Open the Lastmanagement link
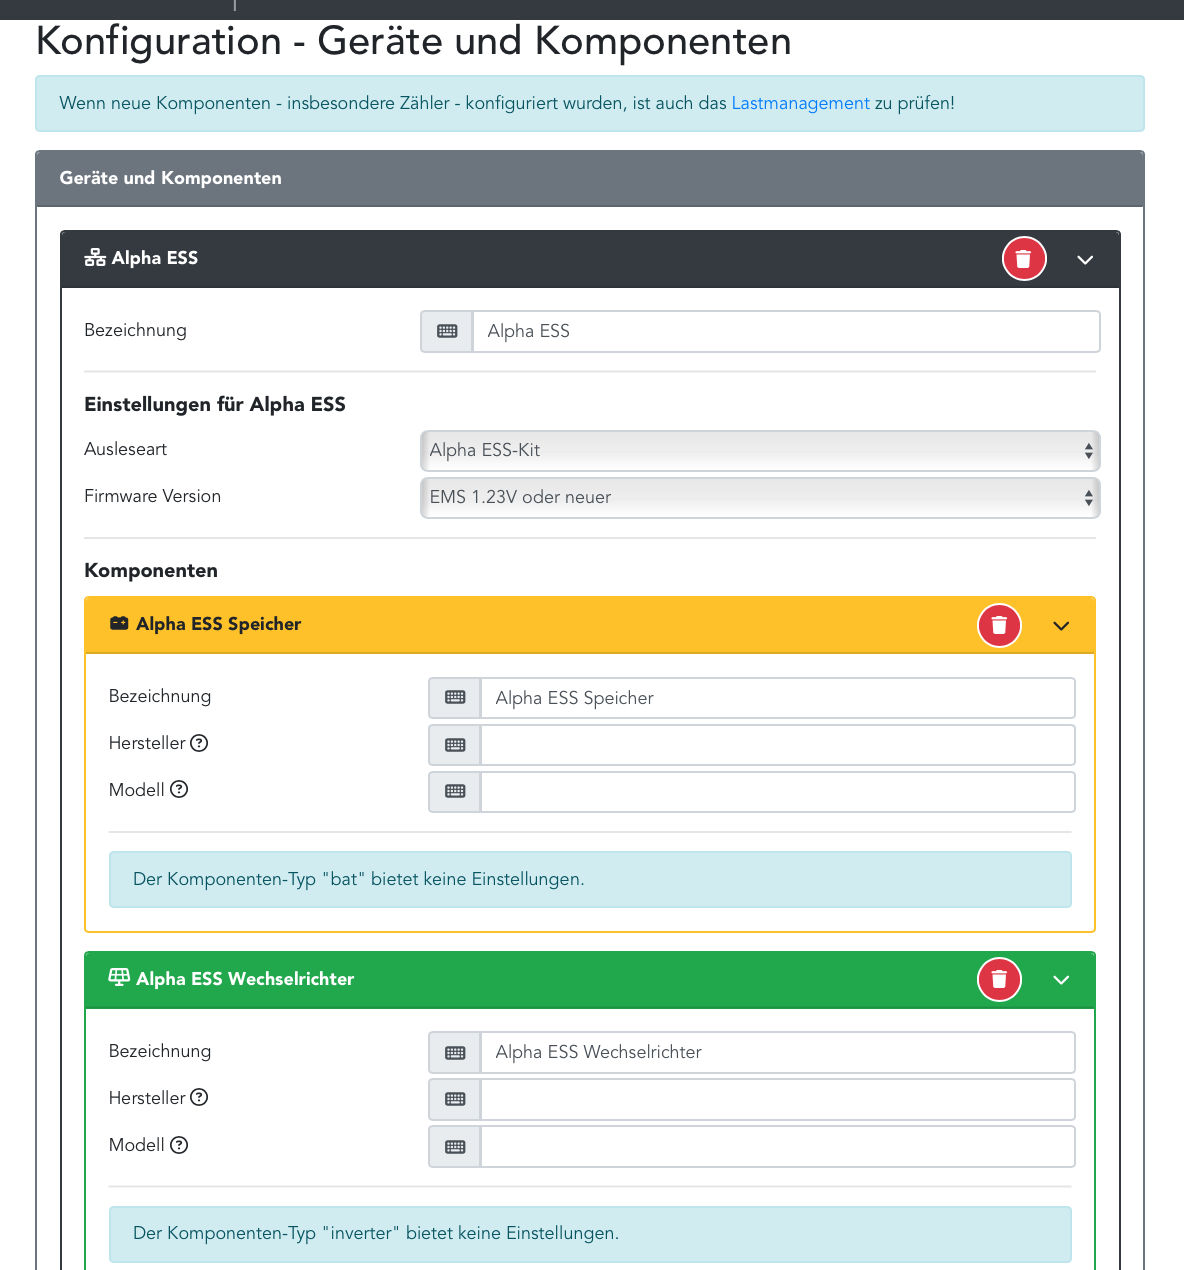 tap(800, 103)
